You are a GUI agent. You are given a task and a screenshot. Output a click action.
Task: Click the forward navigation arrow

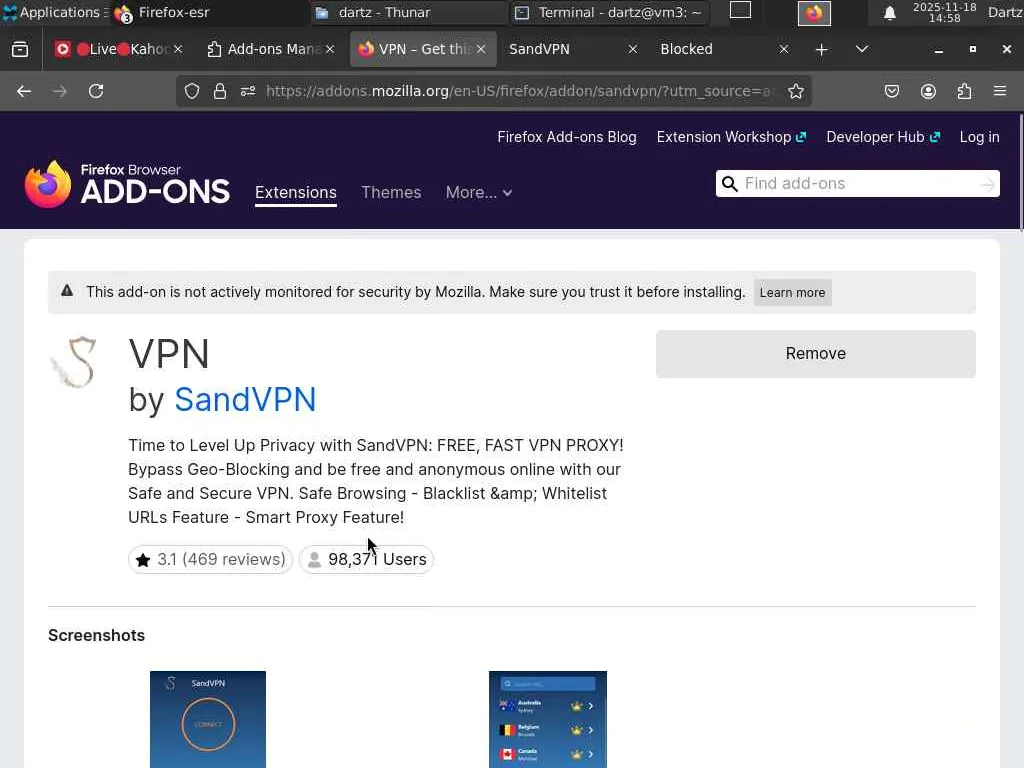coord(60,91)
